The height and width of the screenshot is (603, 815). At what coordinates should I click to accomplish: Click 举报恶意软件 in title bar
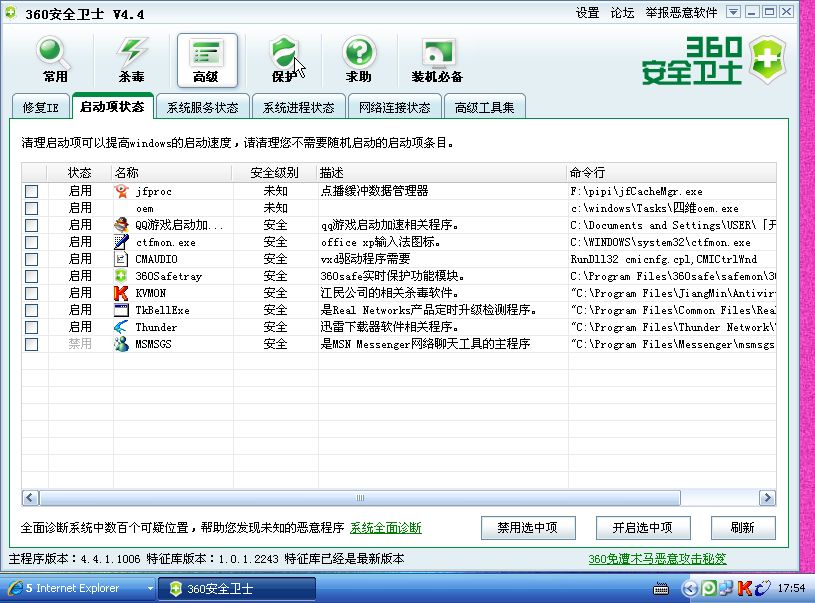681,12
